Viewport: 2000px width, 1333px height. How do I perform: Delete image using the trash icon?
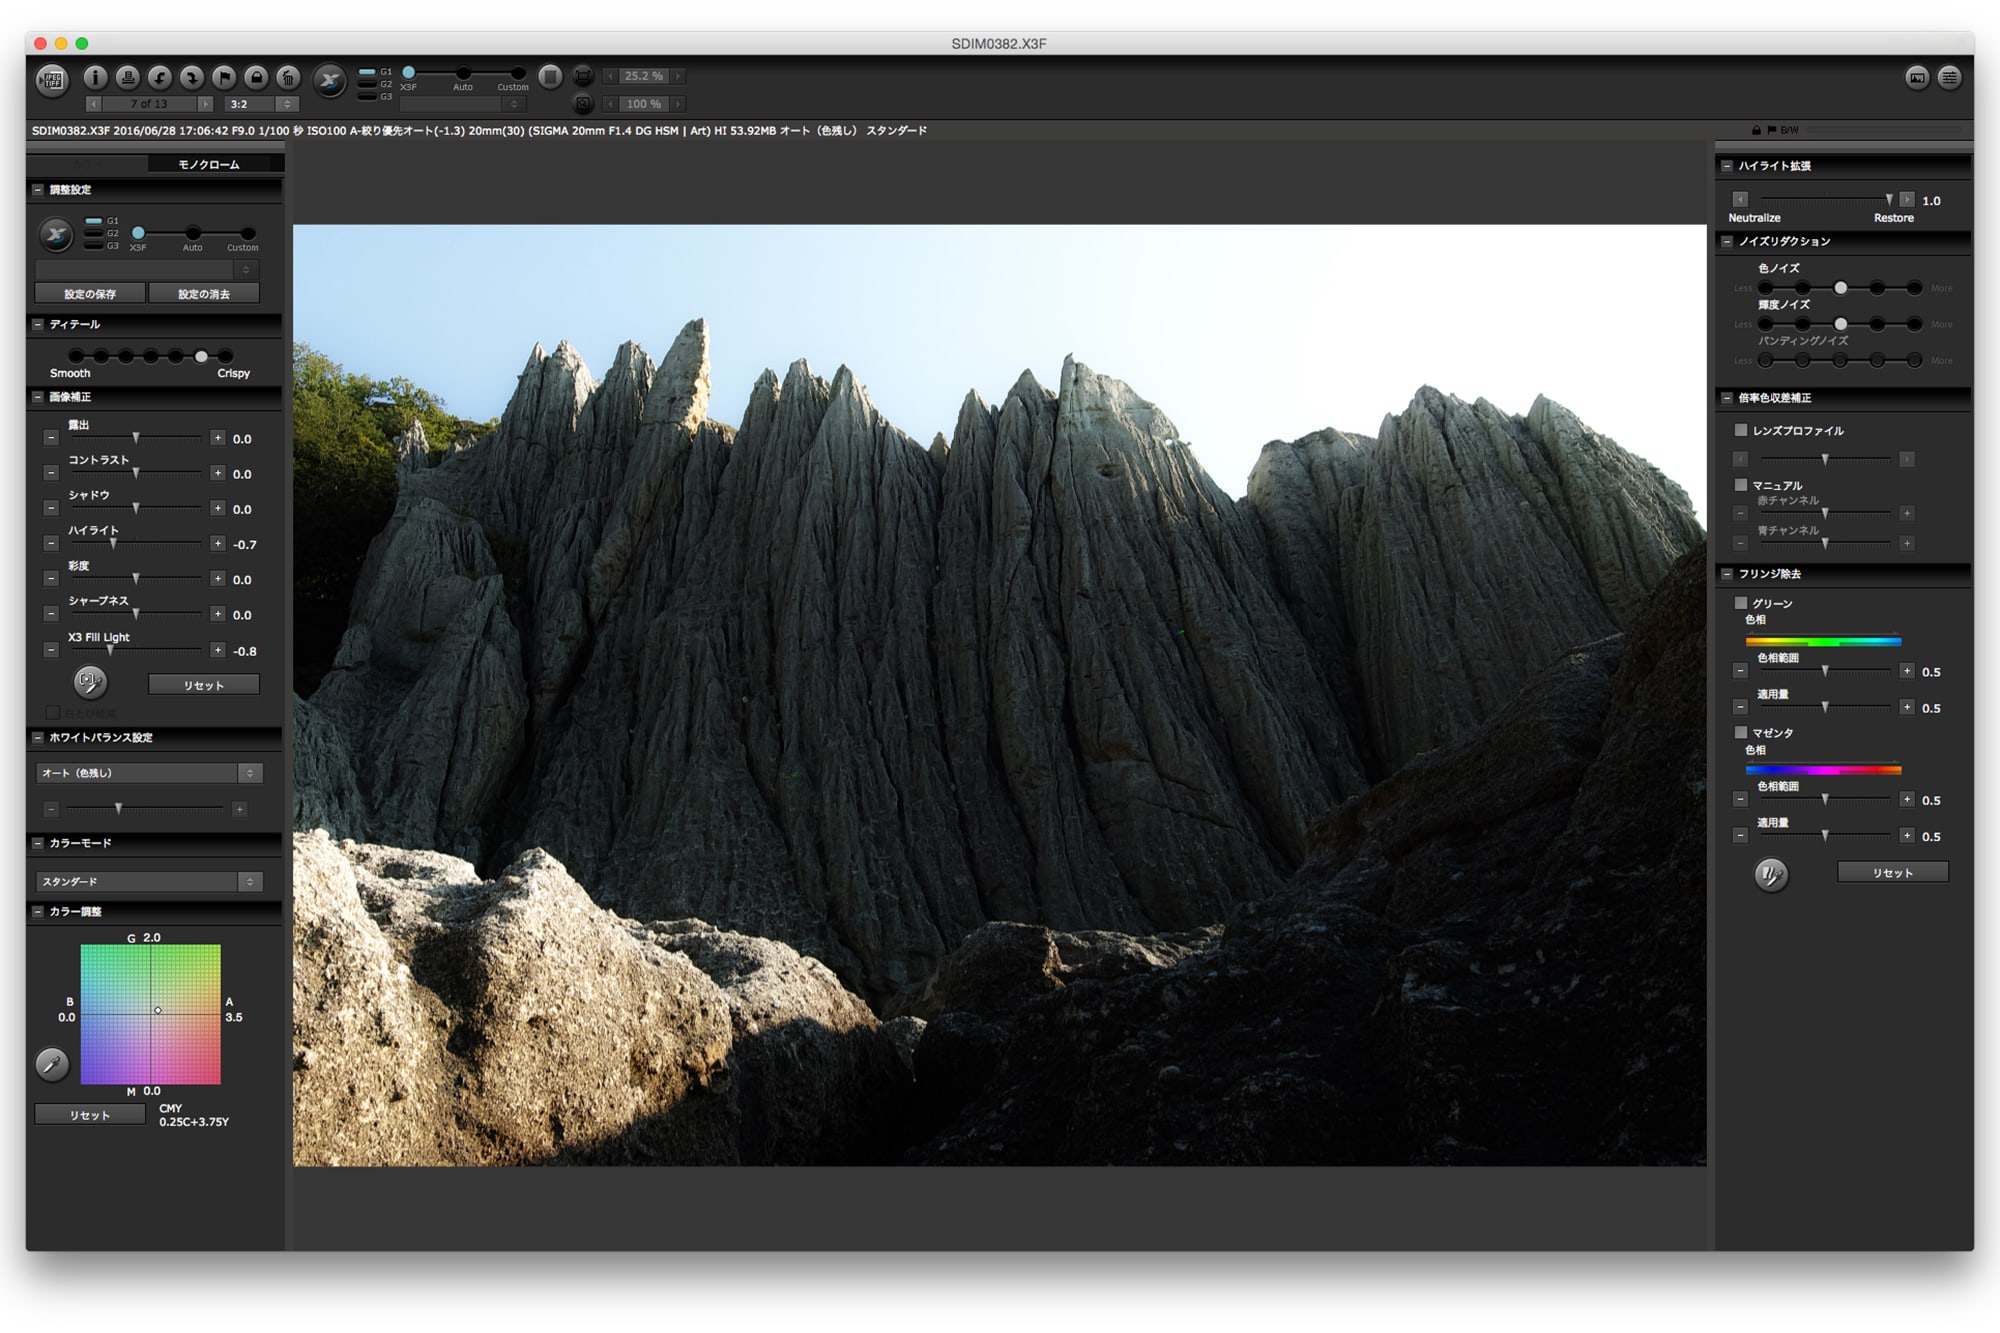[x=288, y=77]
